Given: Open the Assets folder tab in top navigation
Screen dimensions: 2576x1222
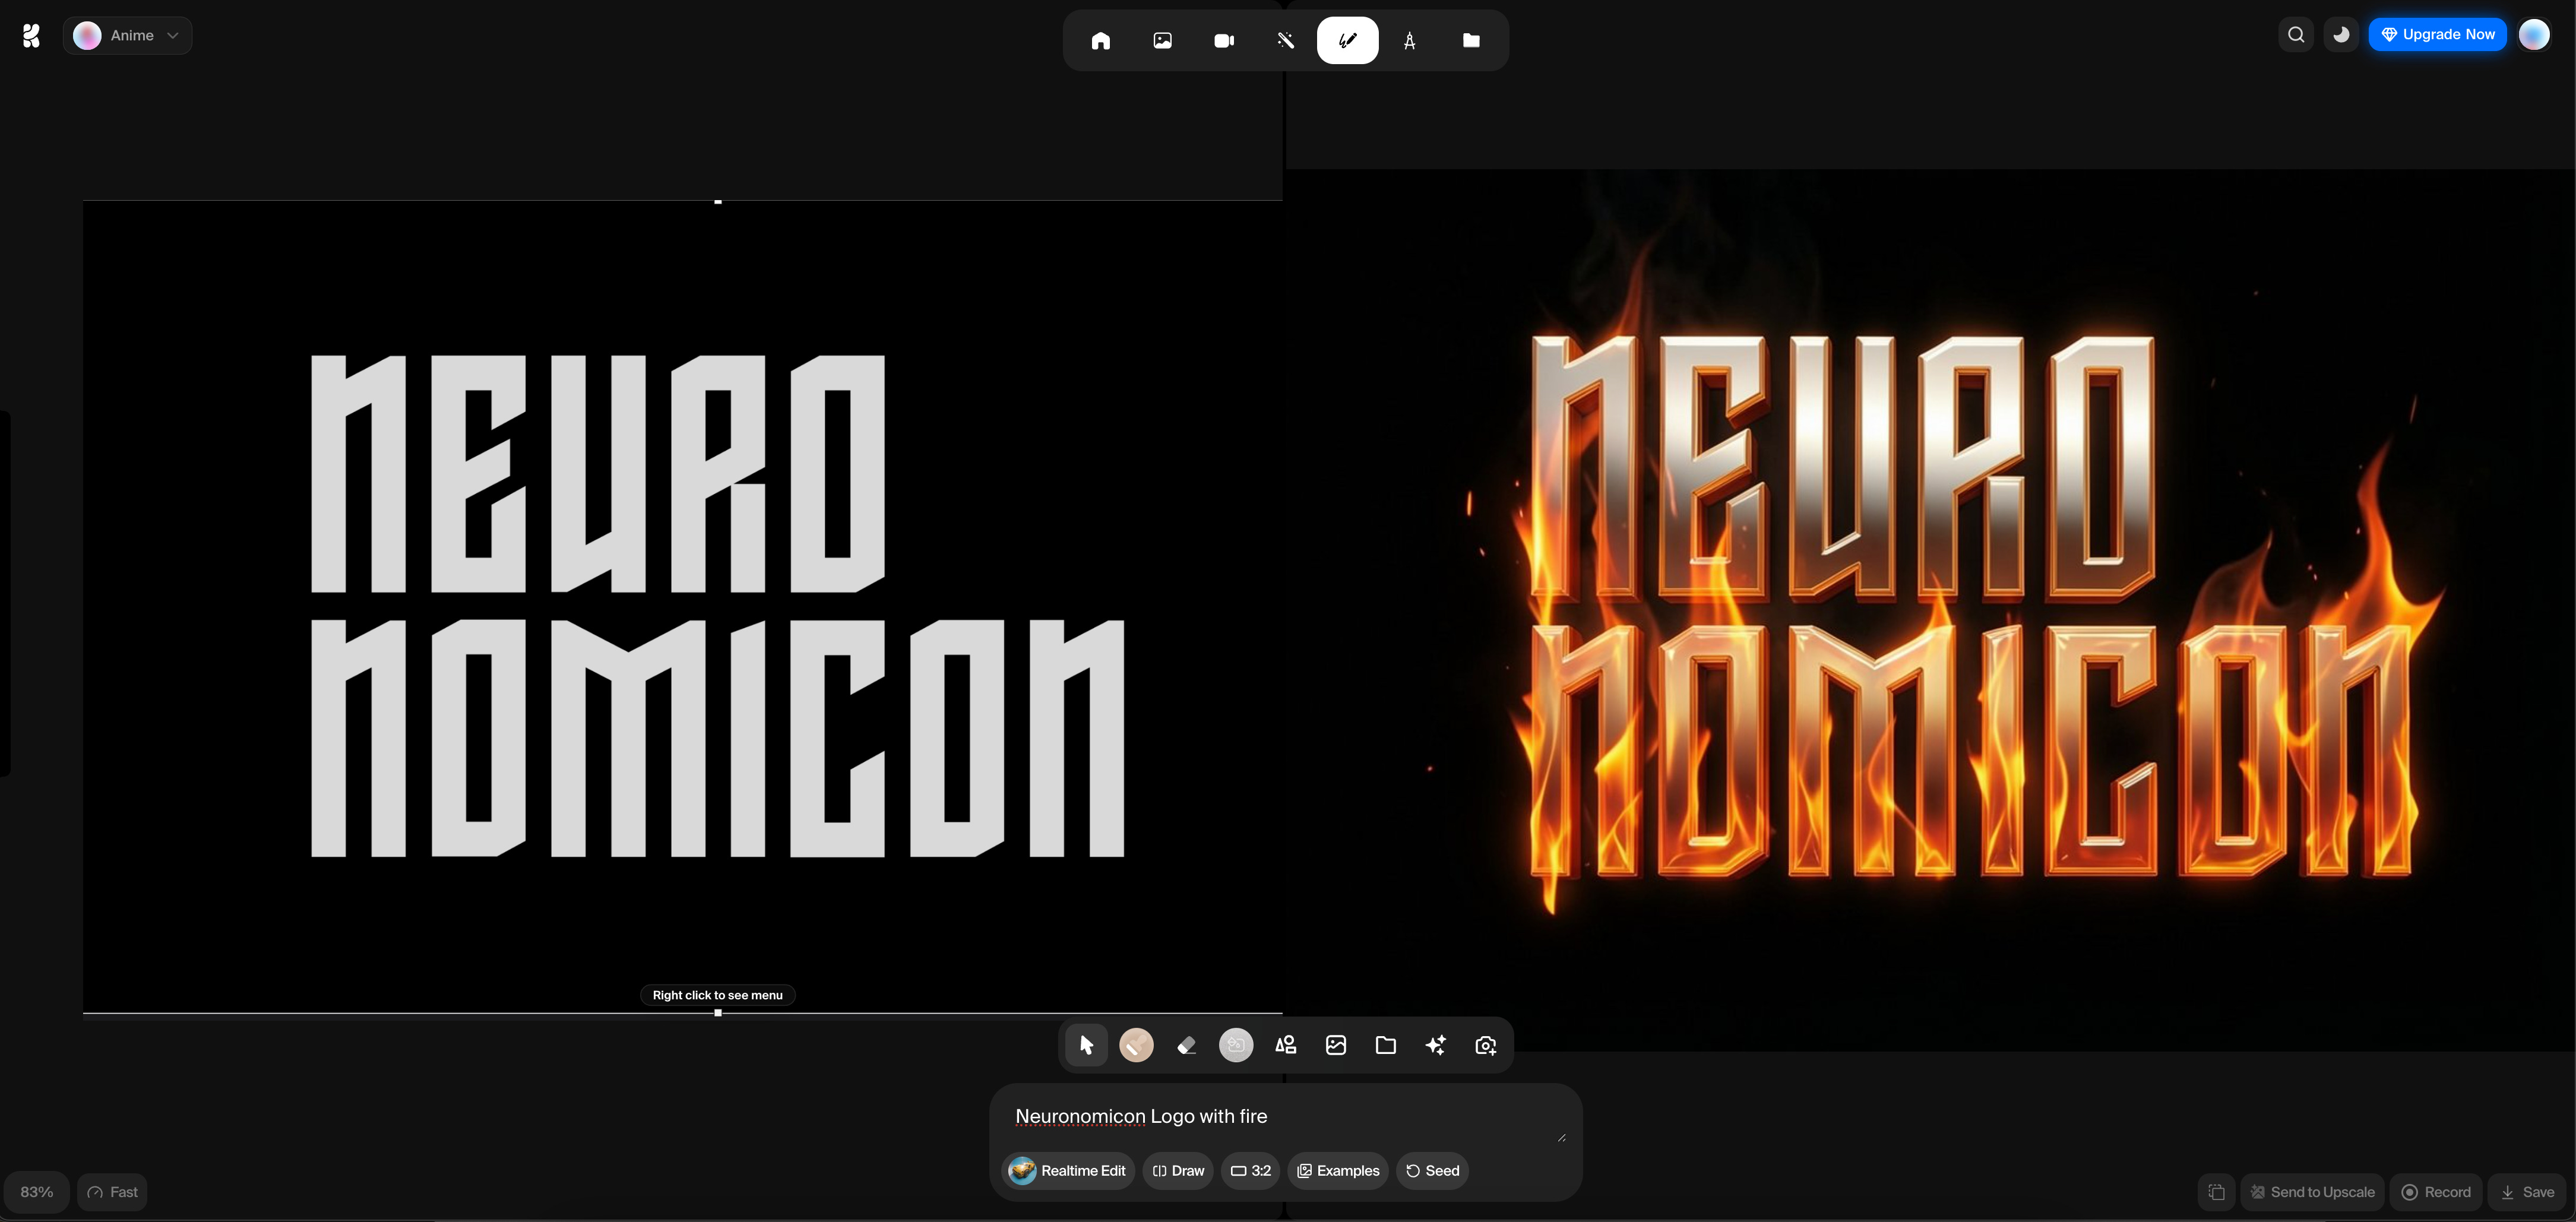Looking at the screenshot, I should (1470, 40).
